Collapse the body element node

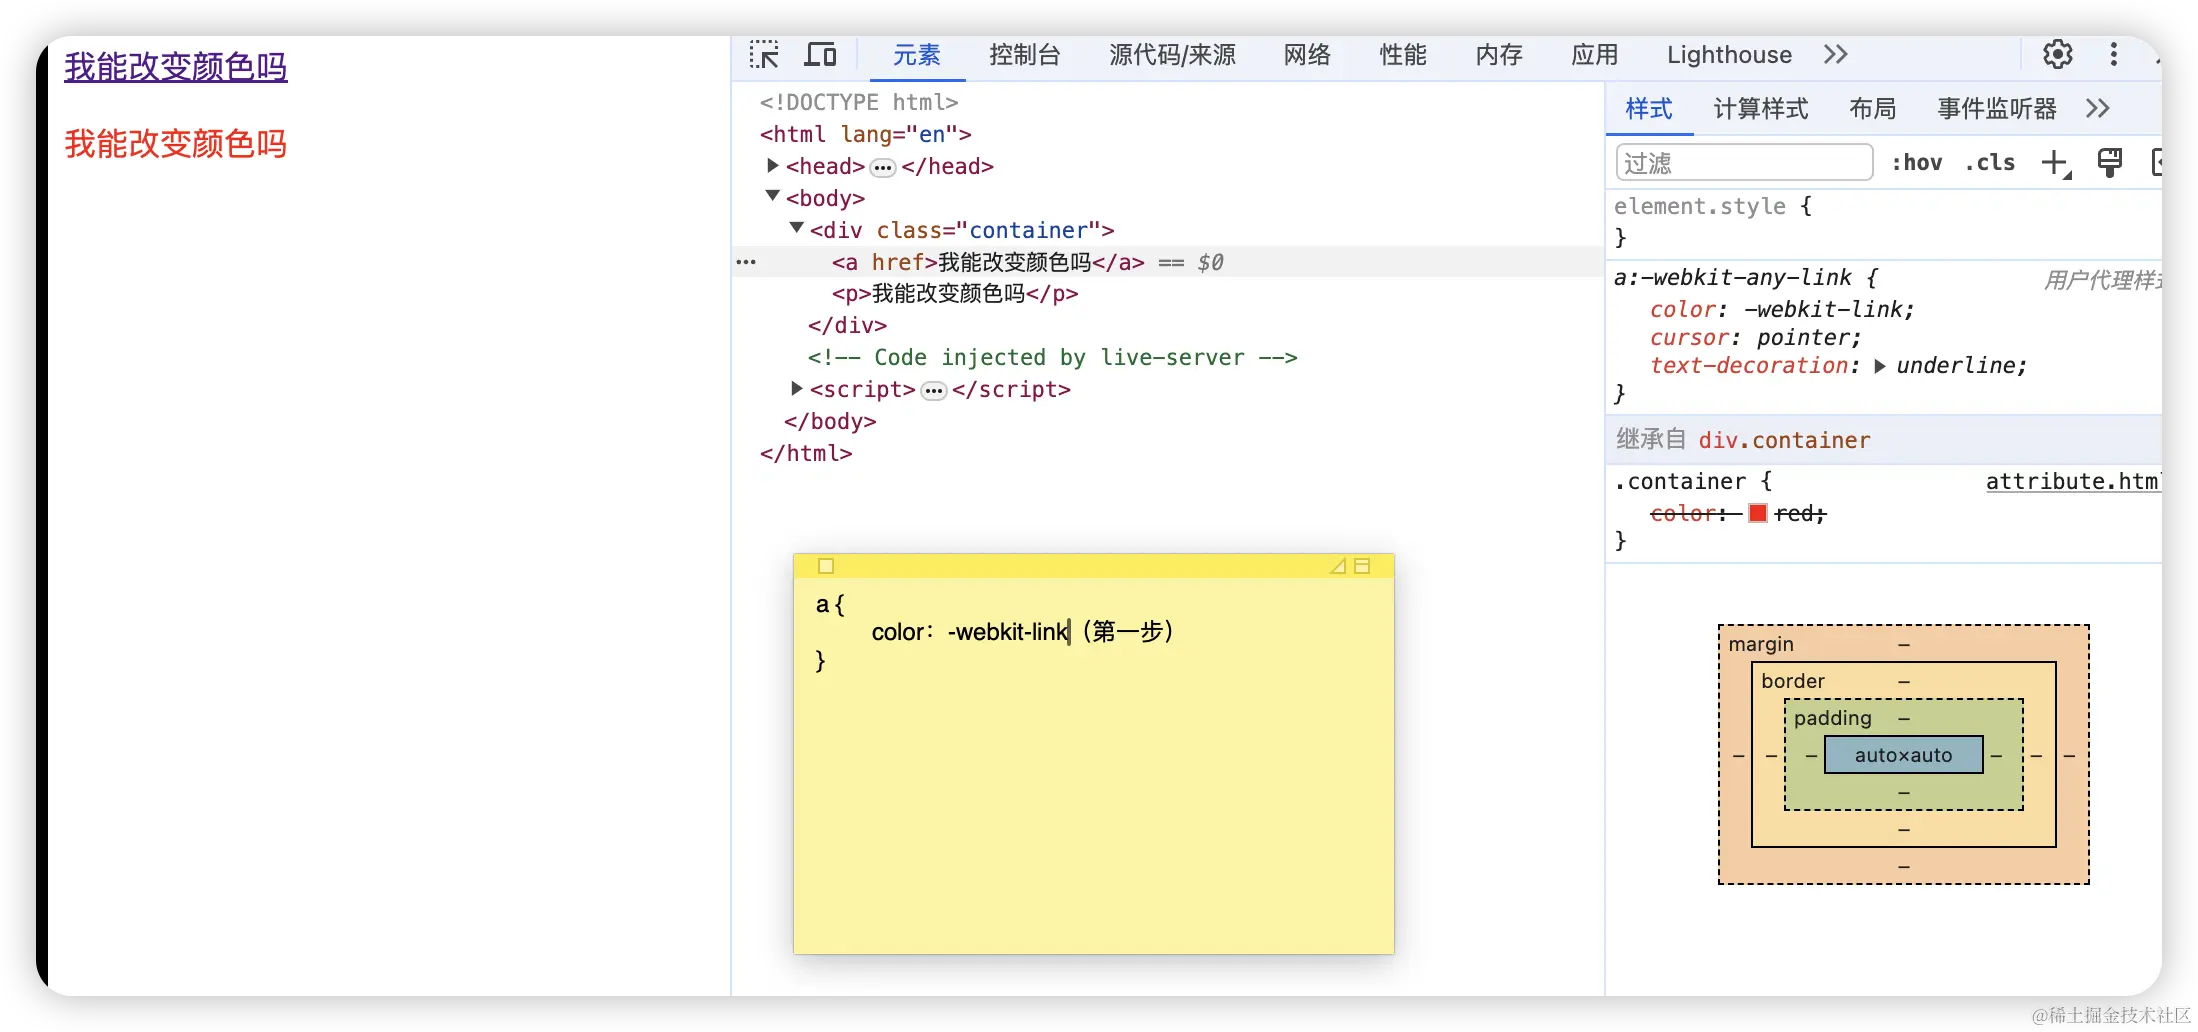(772, 196)
